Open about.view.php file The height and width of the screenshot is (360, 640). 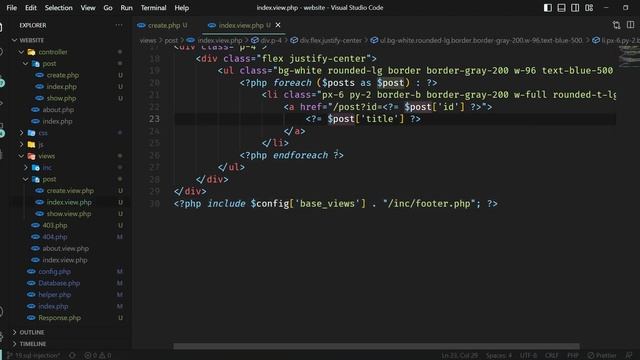65,248
